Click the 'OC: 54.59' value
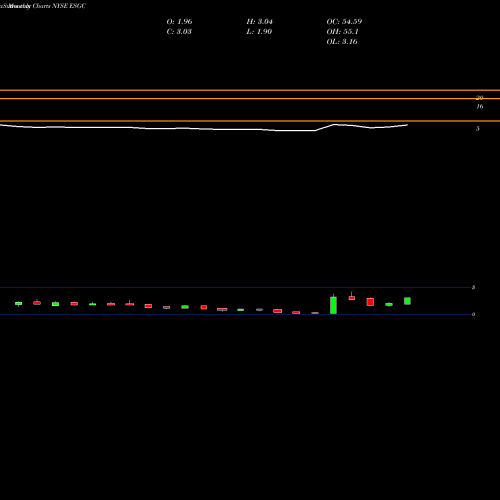The image size is (500, 500). (344, 22)
